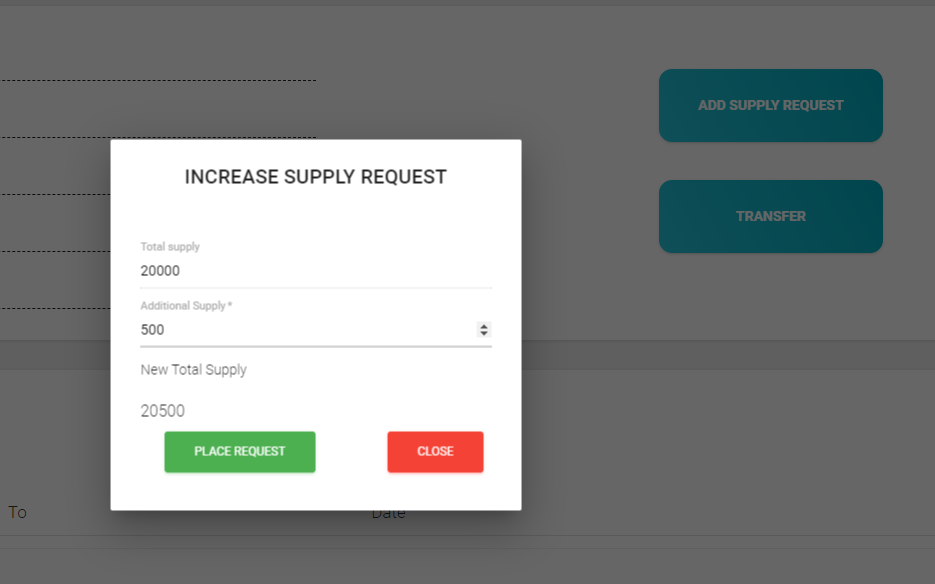
Task: Click the Date column header
Action: pyautogui.click(x=389, y=514)
